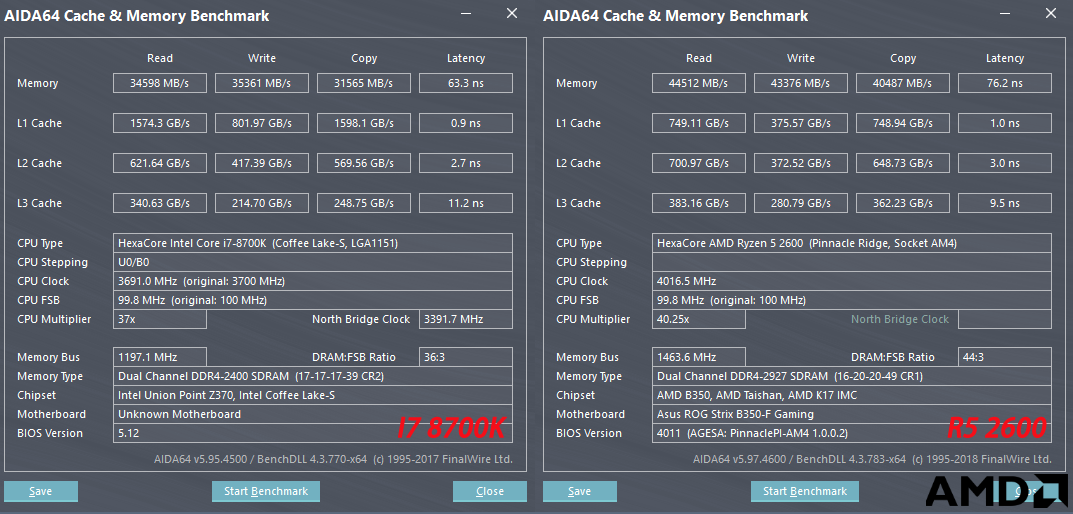Click the Intel Core i7-8700K CPU Type field
Screen dimensions: 1073x514
point(313,243)
